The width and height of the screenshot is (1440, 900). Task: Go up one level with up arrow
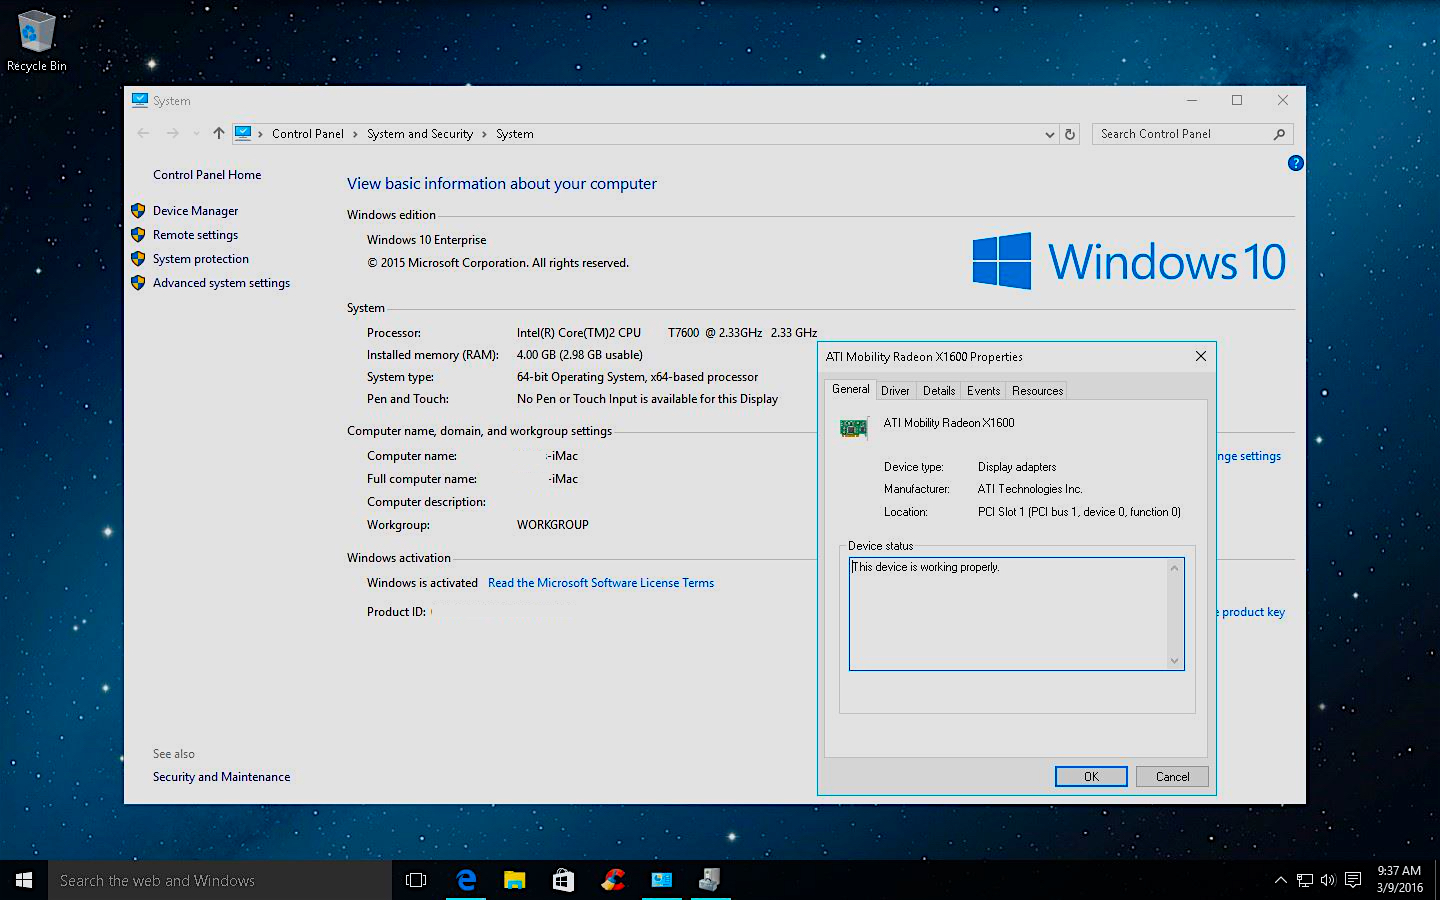point(219,134)
